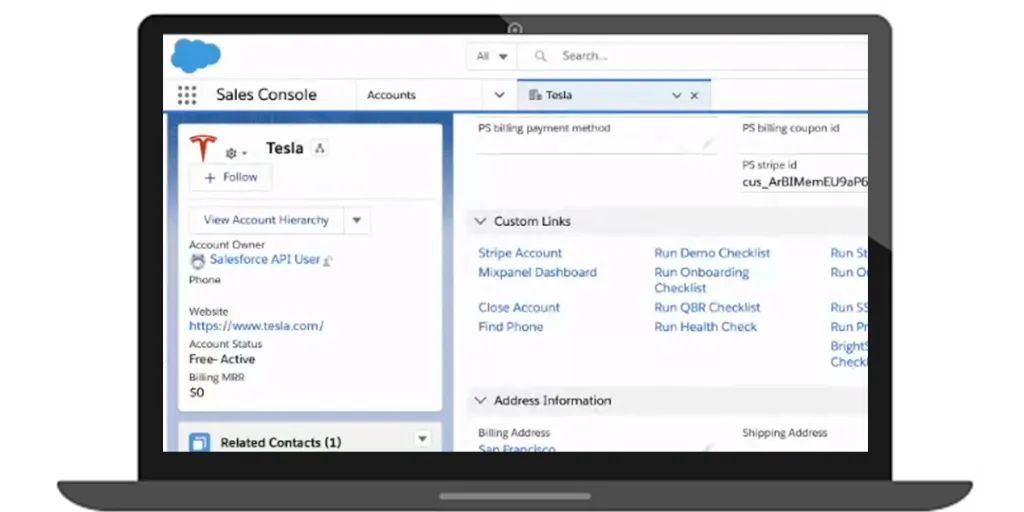Close the Tesla tab

[694, 95]
